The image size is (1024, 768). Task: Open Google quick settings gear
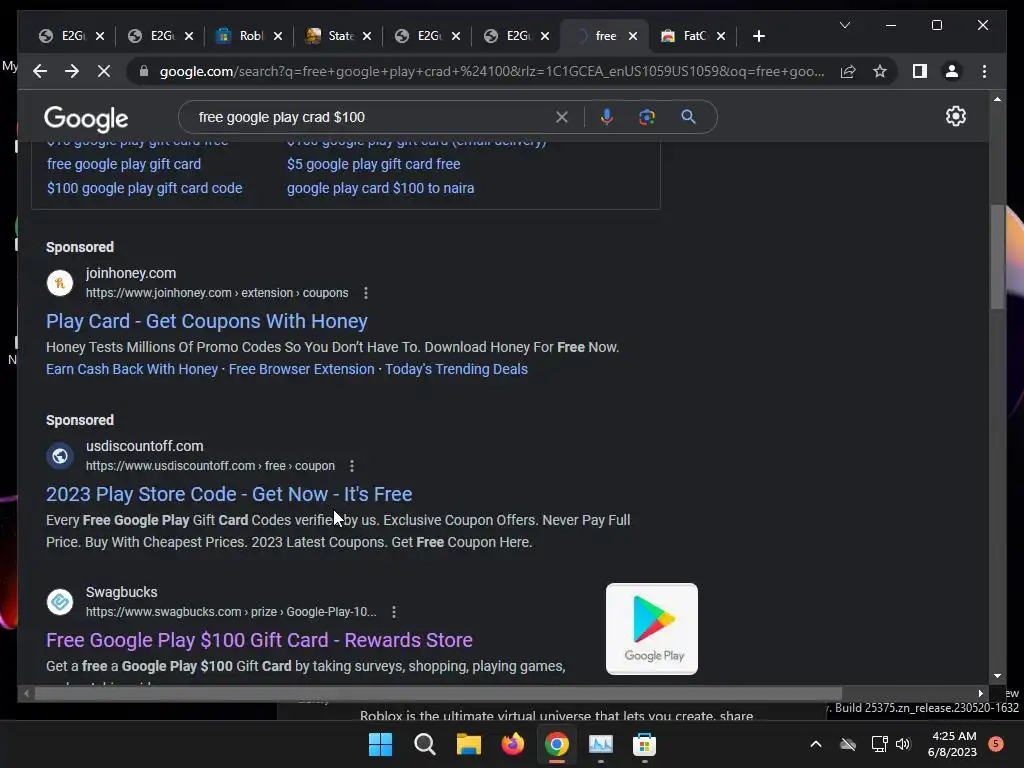[955, 116]
